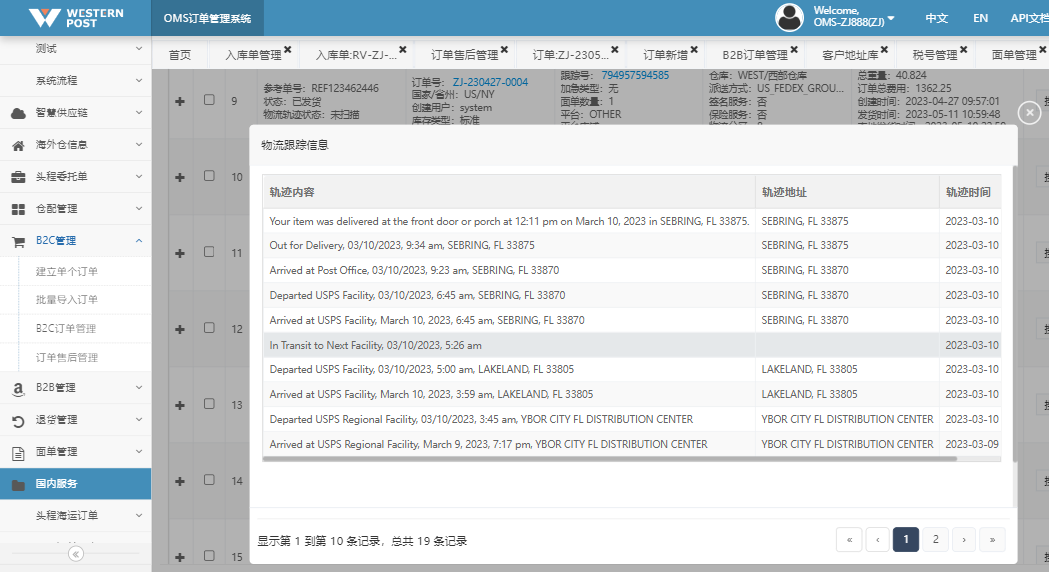Close the tracking info dialog with X
The height and width of the screenshot is (572, 1049).
click(1030, 112)
